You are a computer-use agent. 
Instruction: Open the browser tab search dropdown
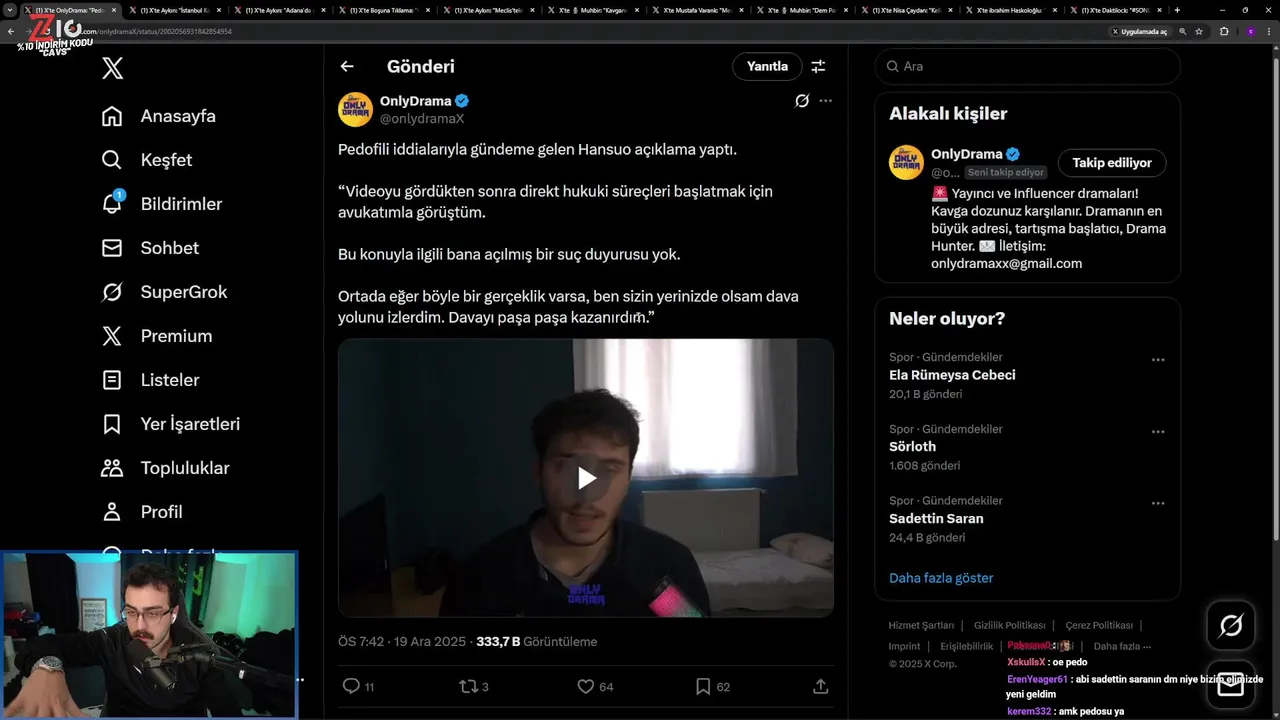coord(10,10)
